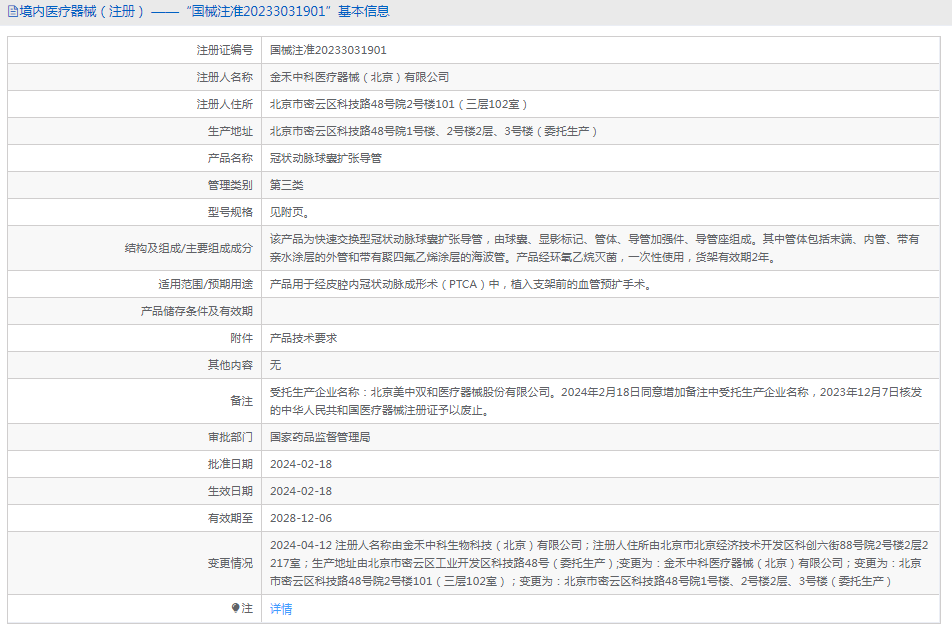Select expiry date 2028-12-06
952x632 pixels.
(301, 518)
